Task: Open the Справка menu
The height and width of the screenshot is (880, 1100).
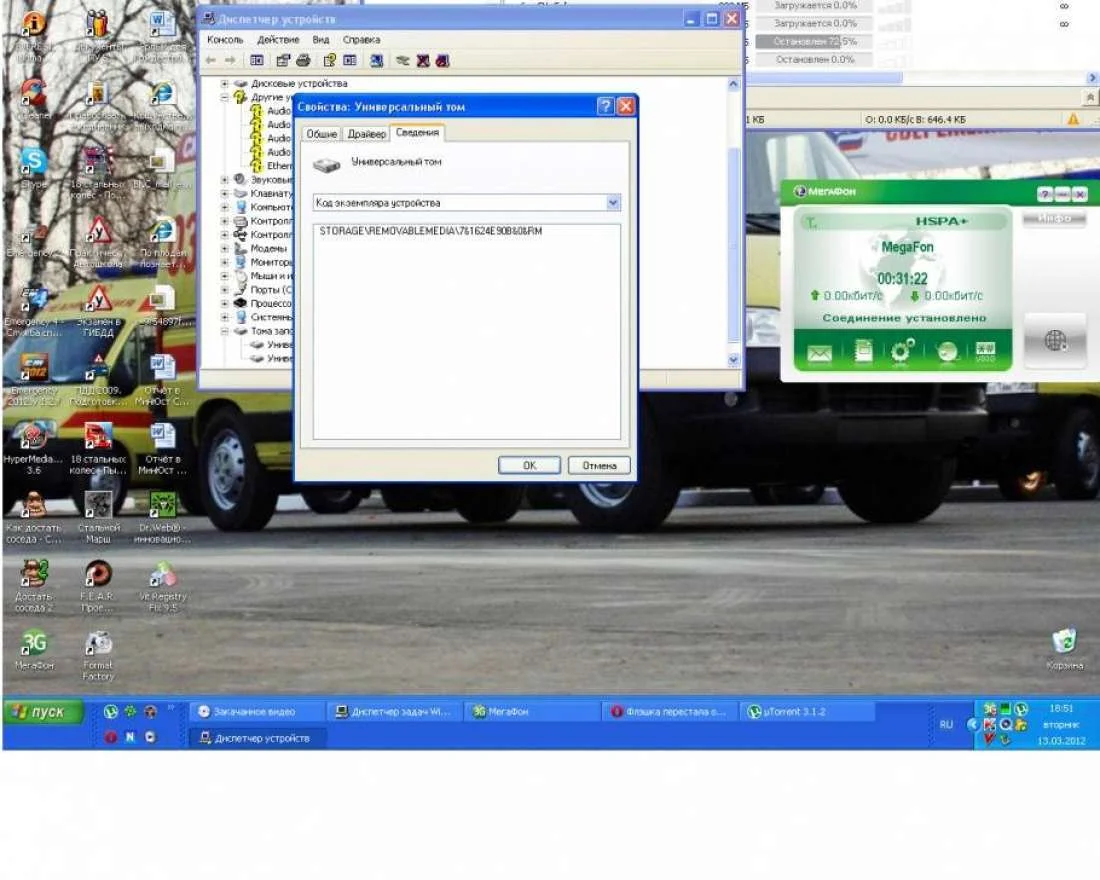Action: pos(361,40)
